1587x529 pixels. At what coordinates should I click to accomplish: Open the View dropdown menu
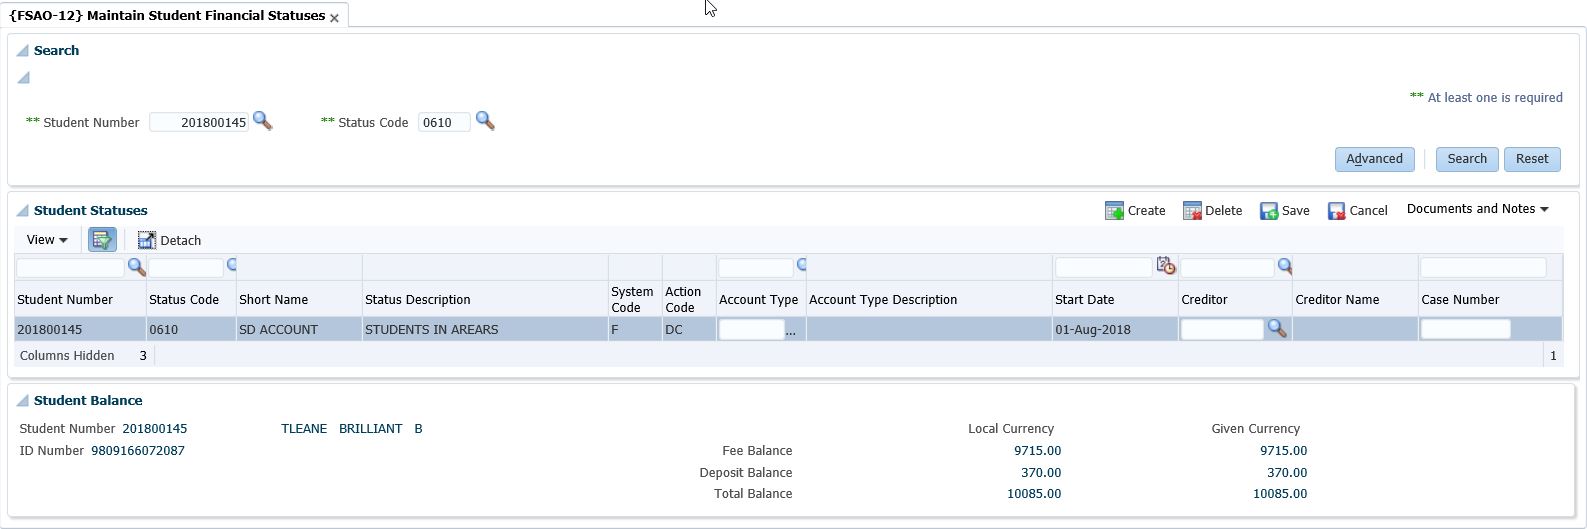pyautogui.click(x=47, y=240)
